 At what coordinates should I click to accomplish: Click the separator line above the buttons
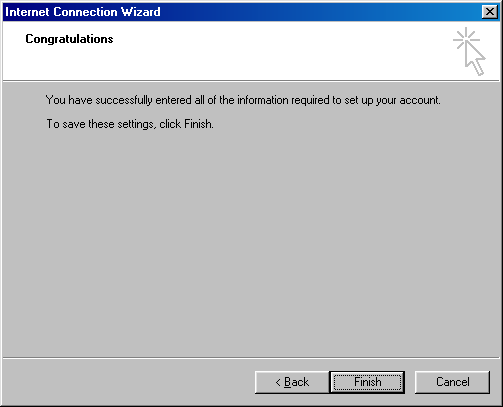click(x=251, y=358)
